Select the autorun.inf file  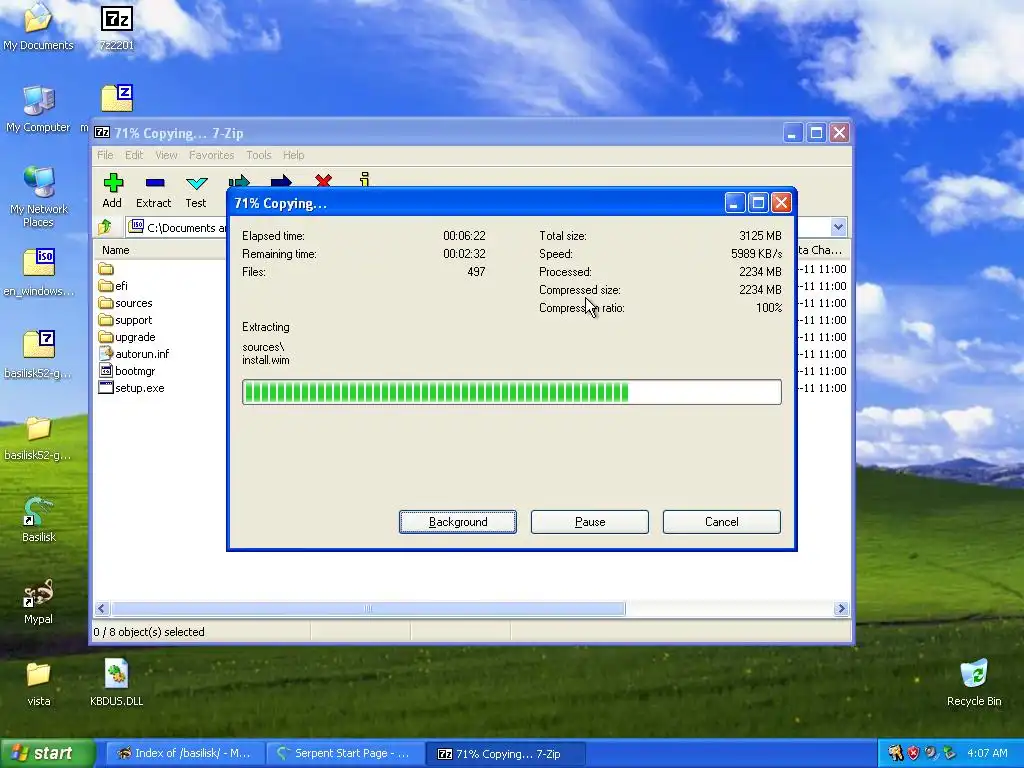pos(134,354)
